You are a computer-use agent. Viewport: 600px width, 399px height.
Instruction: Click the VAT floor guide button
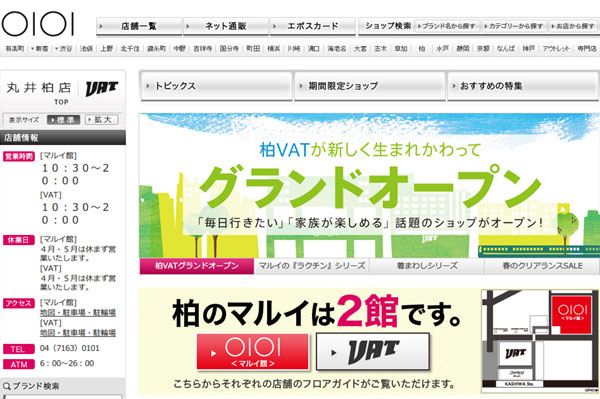tap(373, 352)
